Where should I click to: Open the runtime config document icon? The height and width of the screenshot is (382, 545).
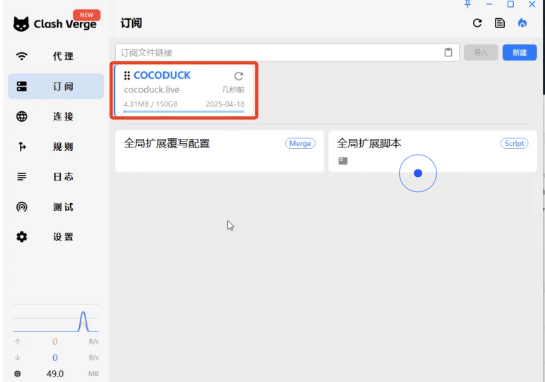tap(500, 23)
